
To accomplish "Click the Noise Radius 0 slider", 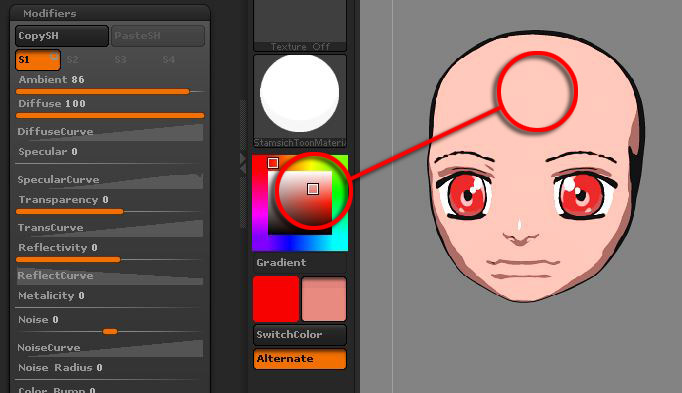I will pos(110,371).
